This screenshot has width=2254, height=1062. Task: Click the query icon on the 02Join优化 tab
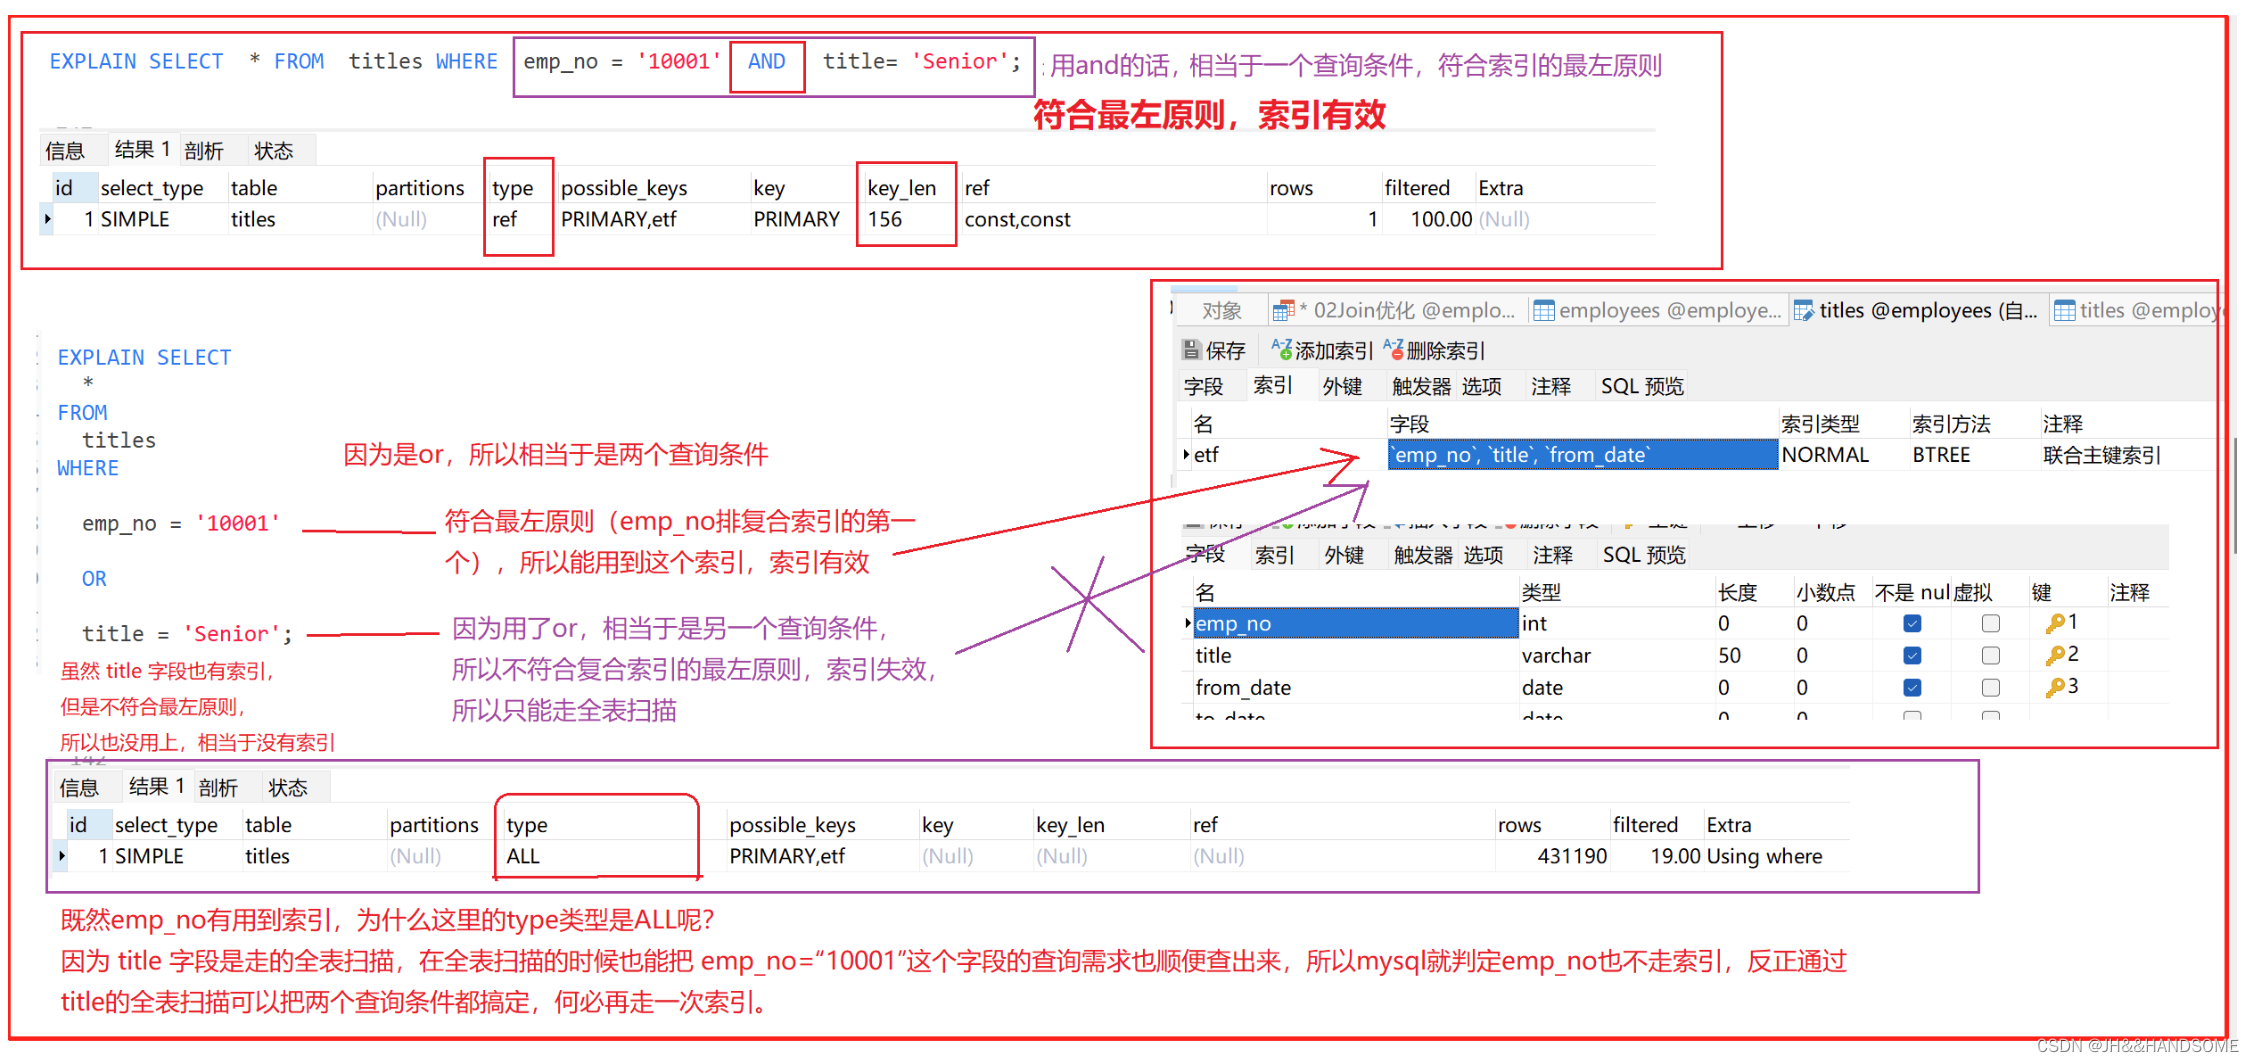click(1283, 311)
